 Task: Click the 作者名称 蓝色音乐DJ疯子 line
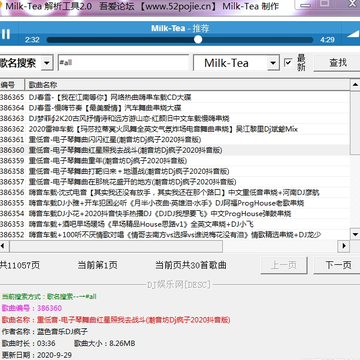(x=45, y=332)
